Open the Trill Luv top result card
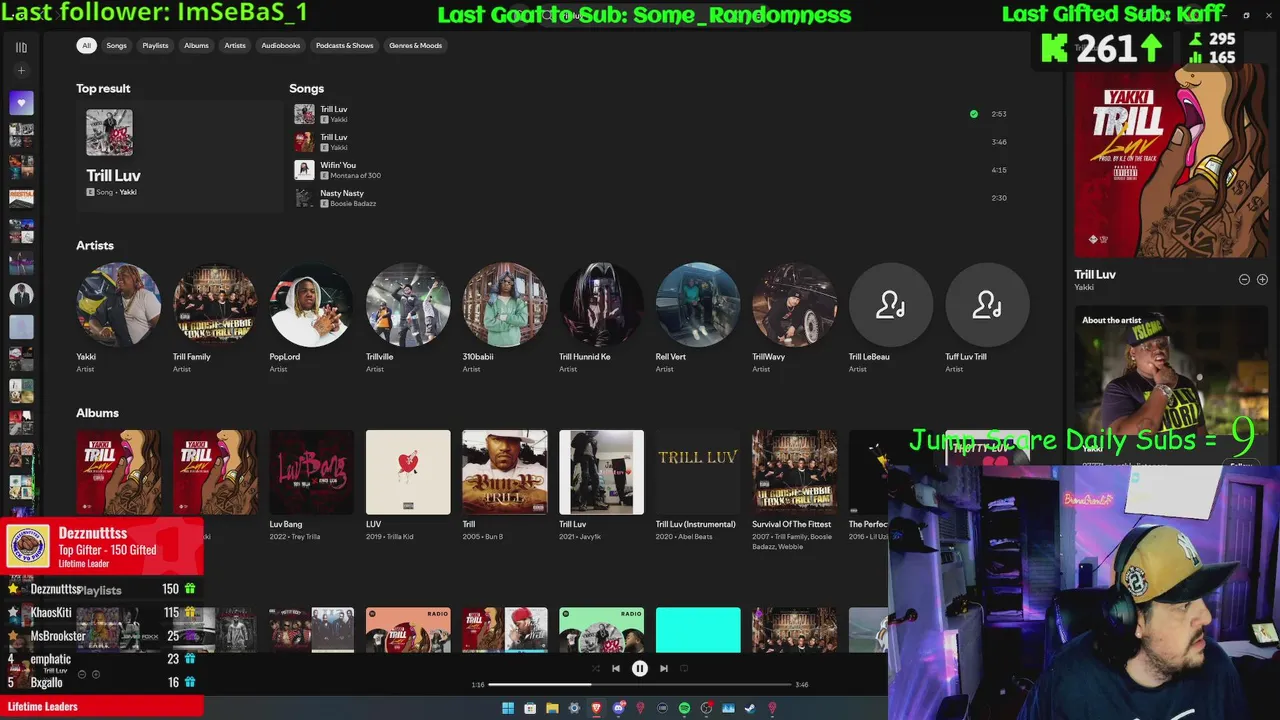Image resolution: width=1280 pixels, height=720 pixels. tap(180, 155)
